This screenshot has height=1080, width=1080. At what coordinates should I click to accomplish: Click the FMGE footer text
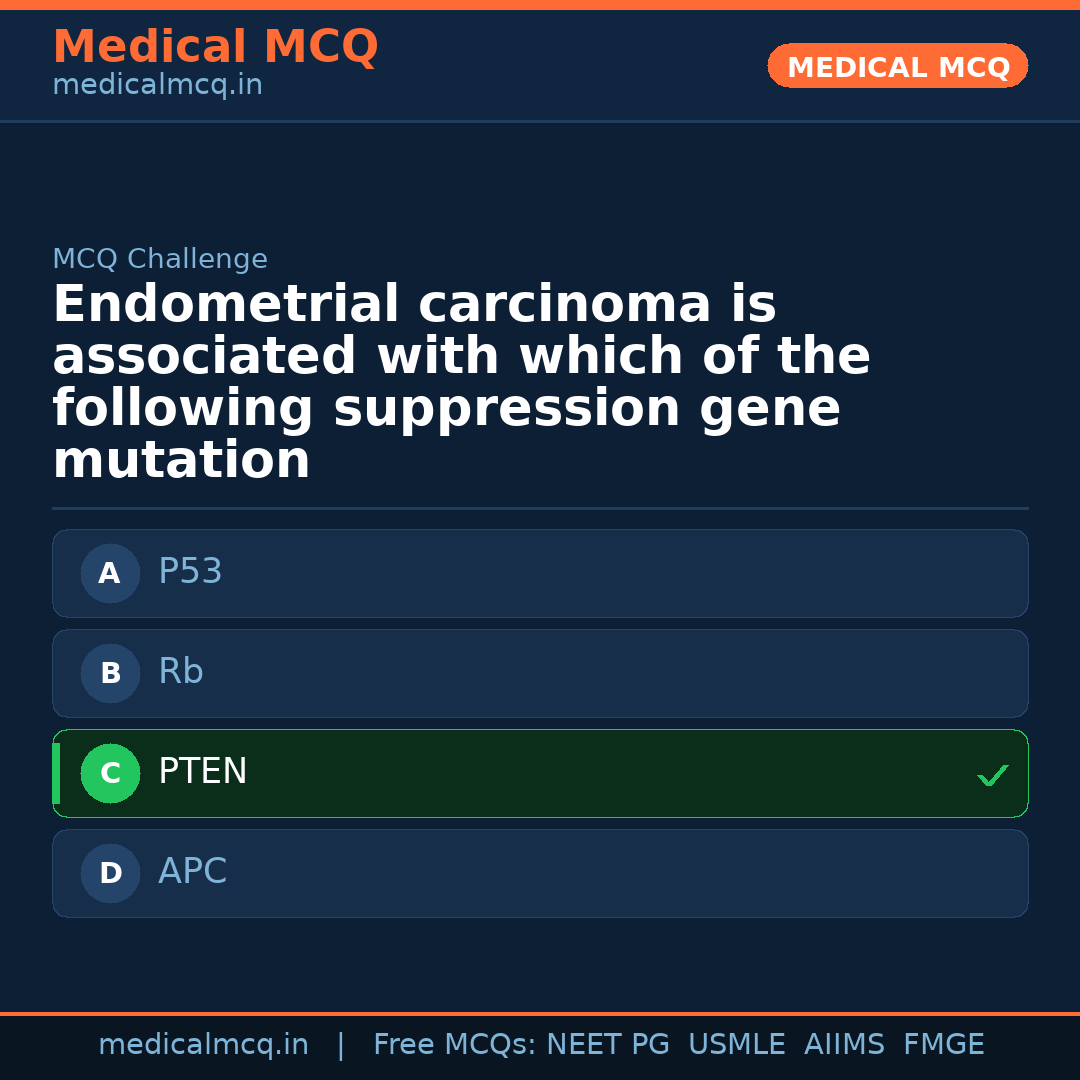[x=943, y=1045]
